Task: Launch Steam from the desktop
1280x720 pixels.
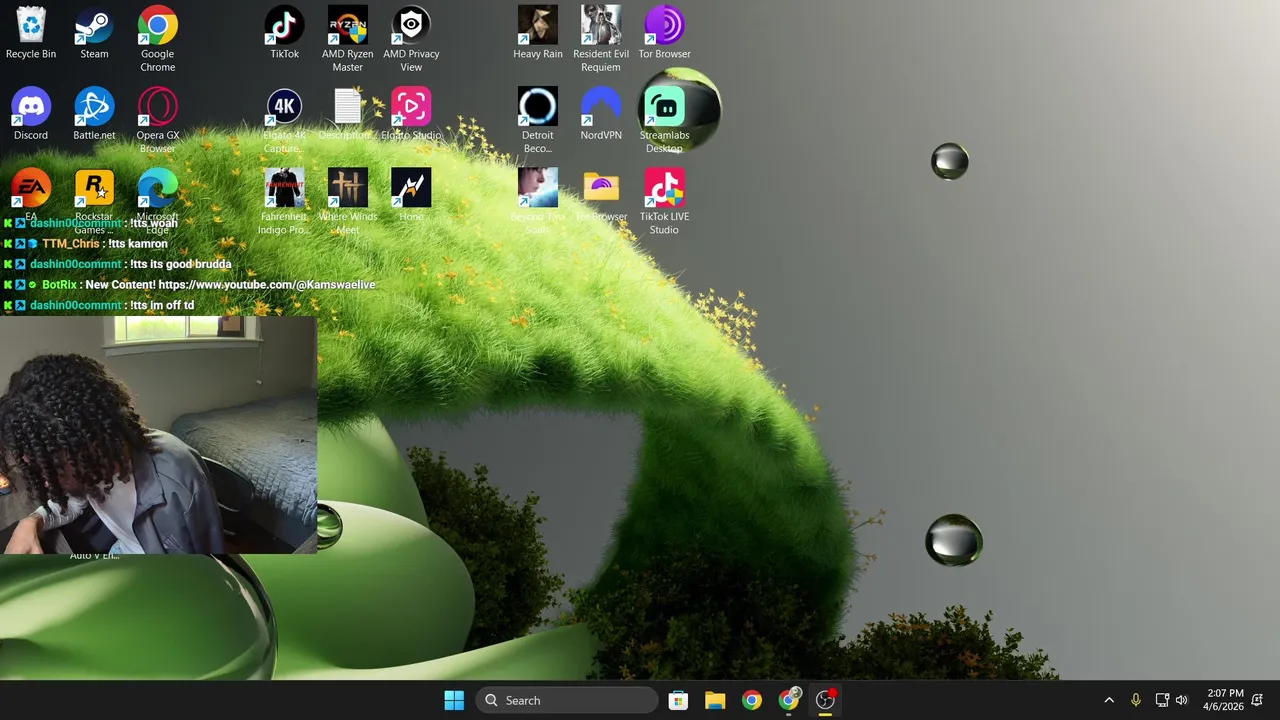Action: (94, 33)
